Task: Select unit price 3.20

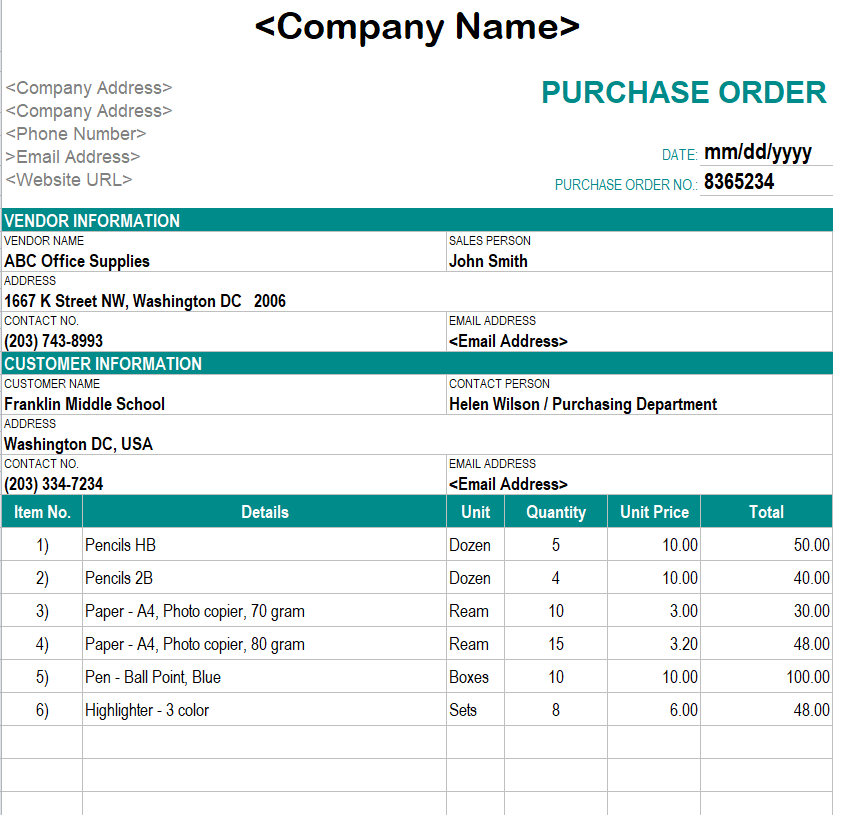Action: [654, 644]
